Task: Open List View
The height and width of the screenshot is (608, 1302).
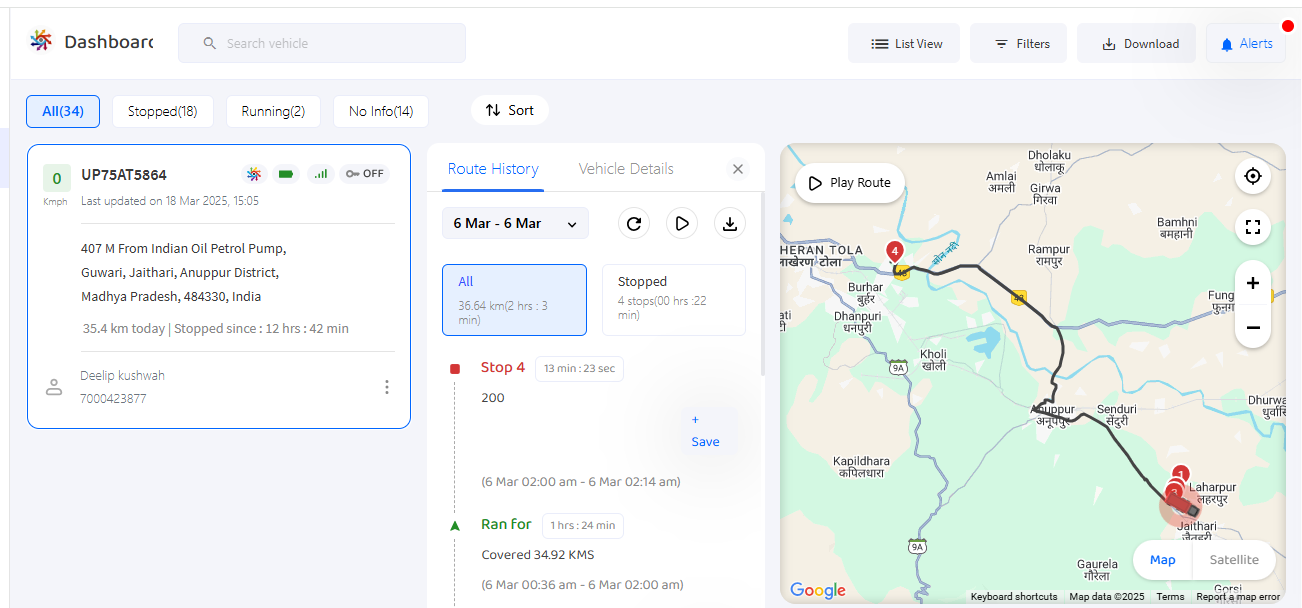Action: (x=904, y=43)
